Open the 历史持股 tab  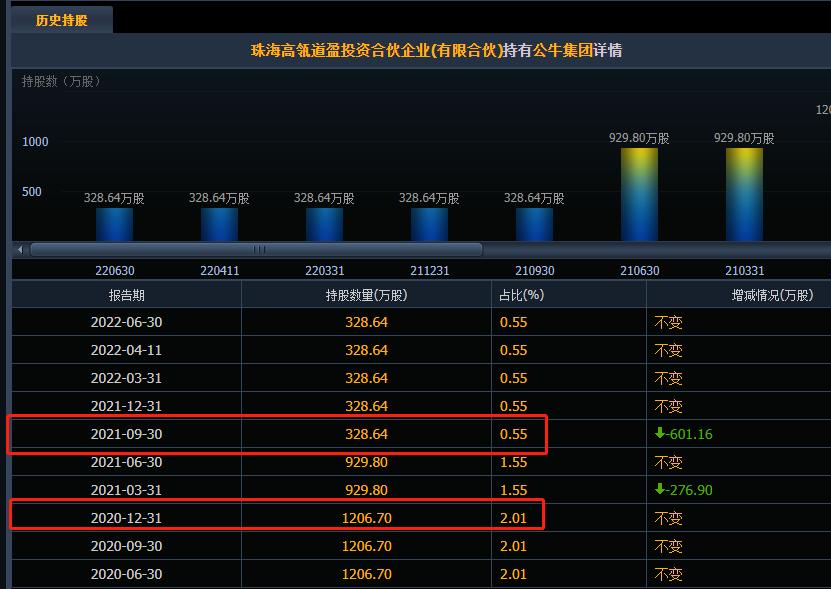click(x=61, y=20)
